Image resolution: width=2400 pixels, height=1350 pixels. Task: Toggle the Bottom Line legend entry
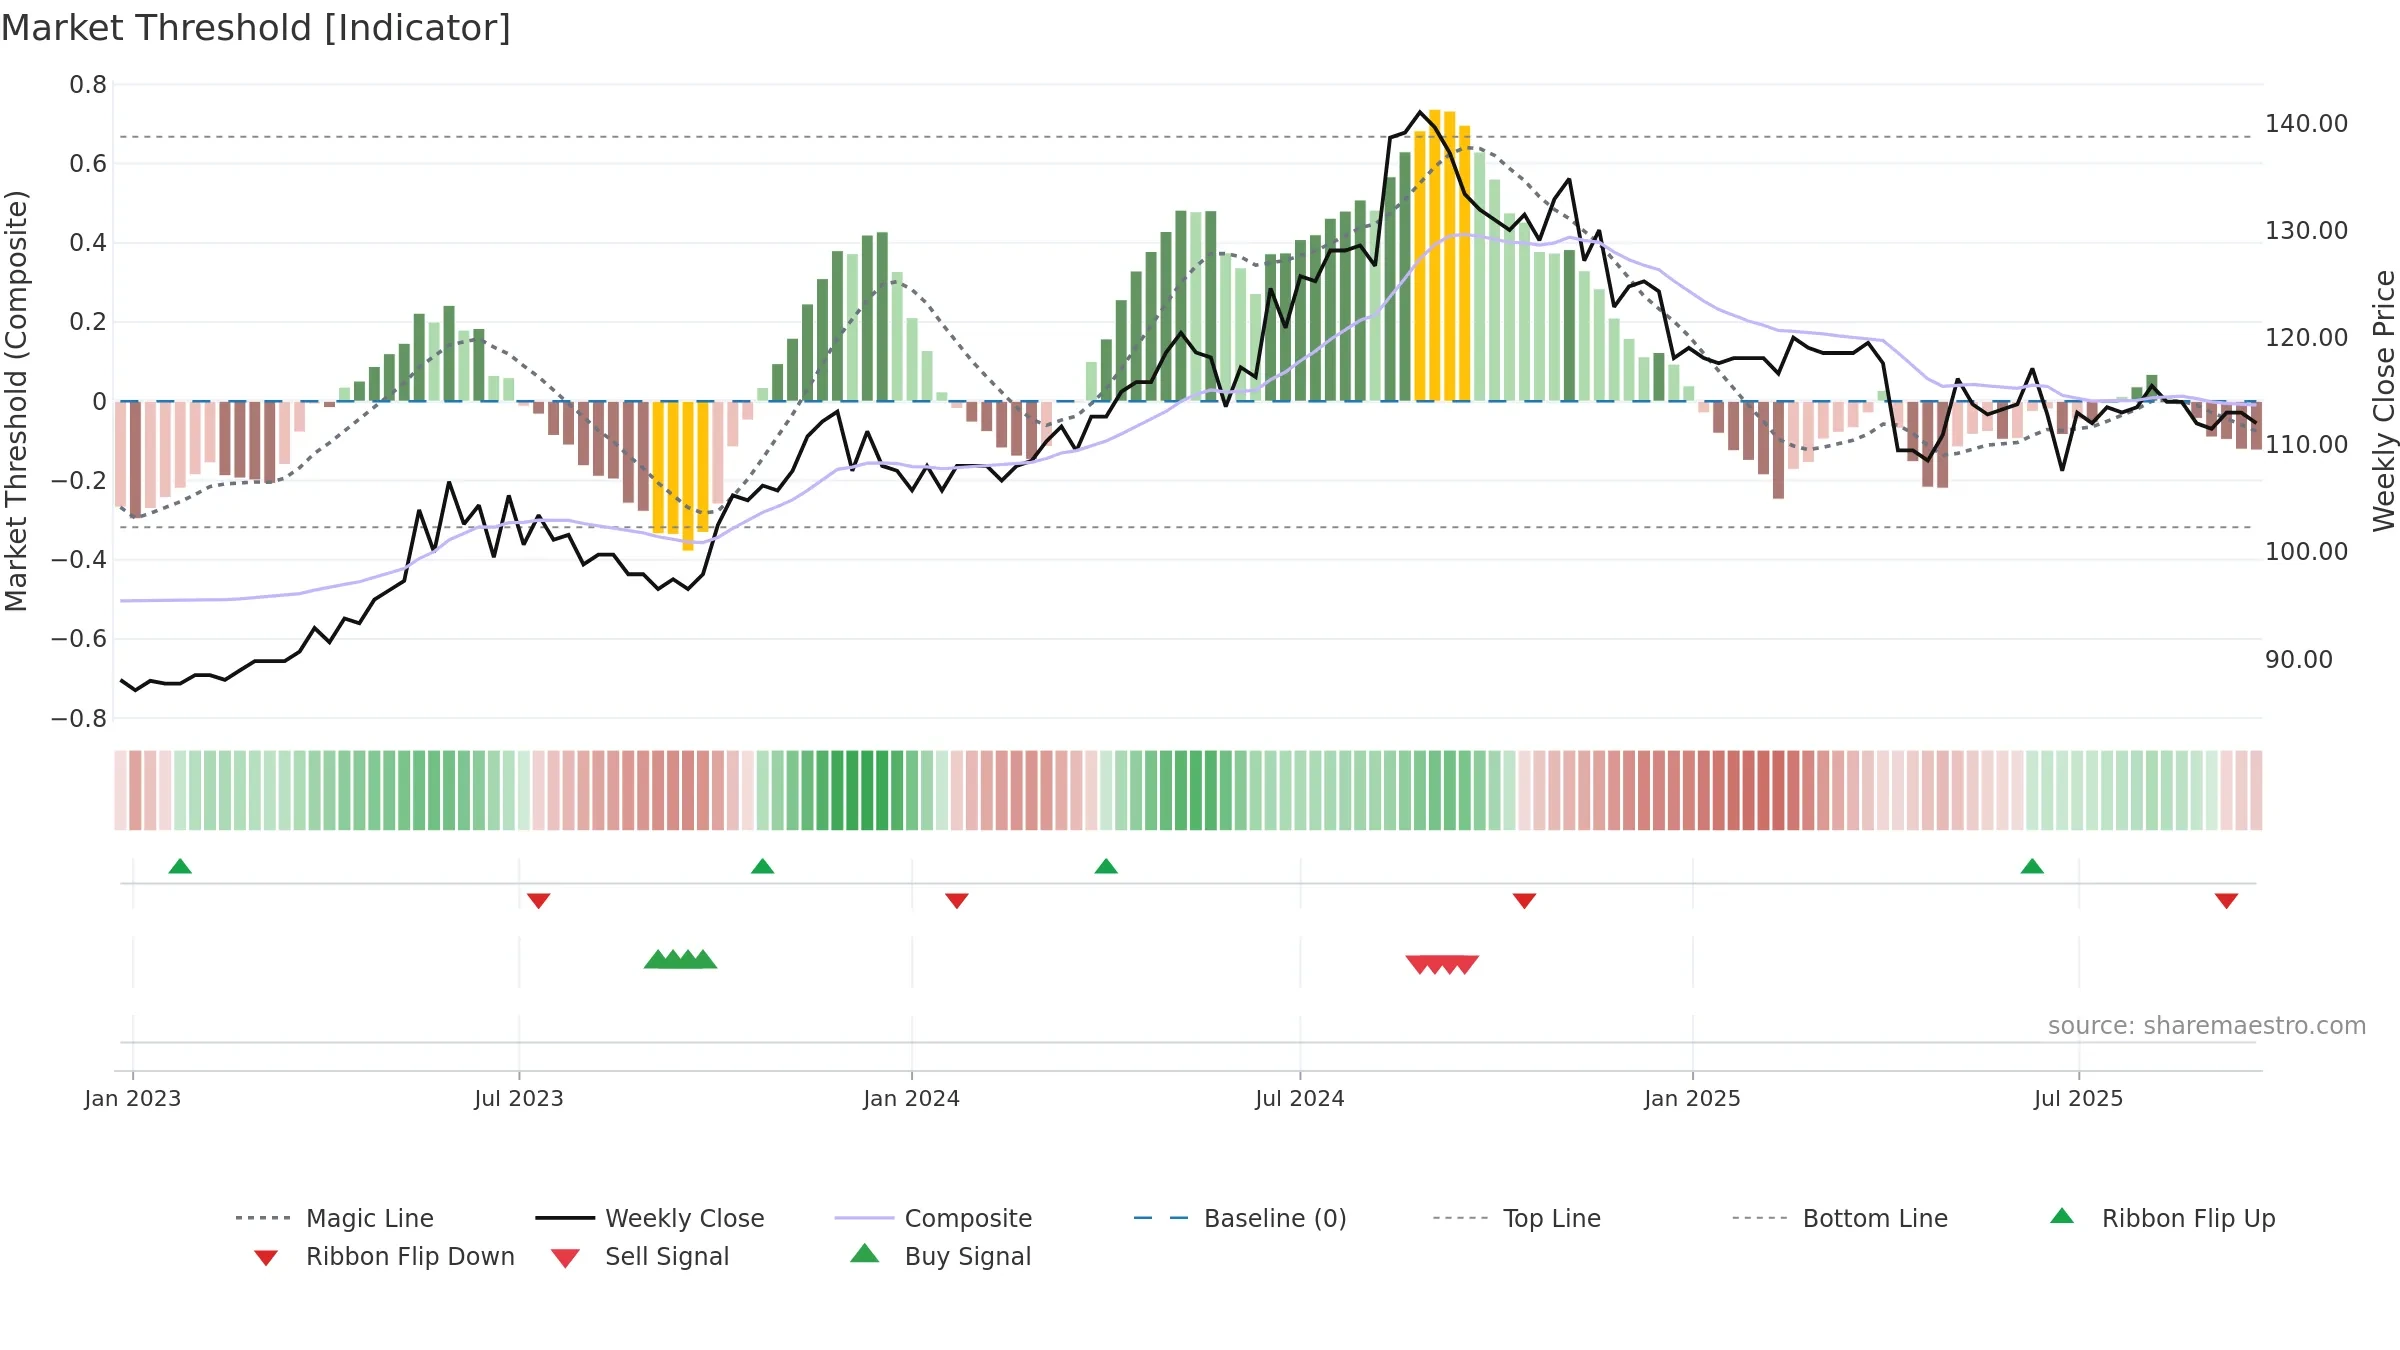pyautogui.click(x=1840, y=1218)
